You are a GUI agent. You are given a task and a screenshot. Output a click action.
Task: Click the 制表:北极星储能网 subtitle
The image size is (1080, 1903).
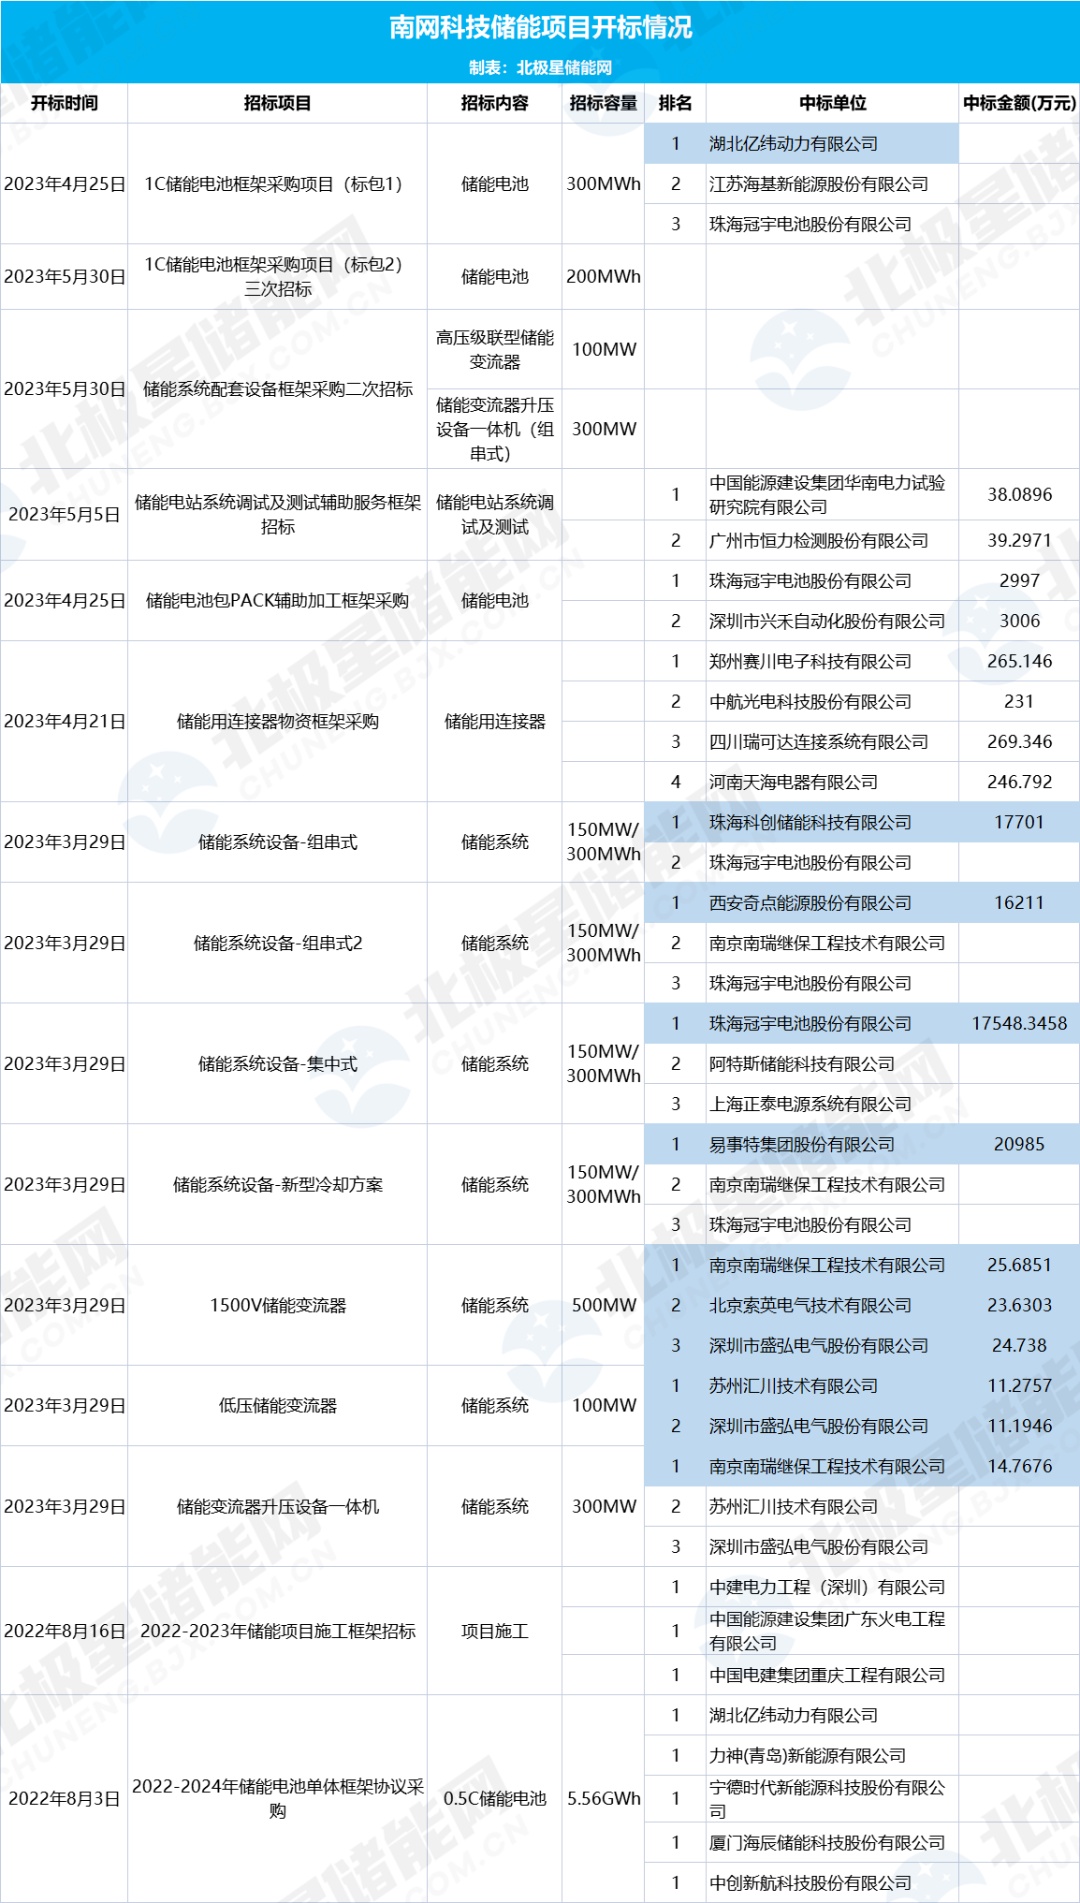540,67
